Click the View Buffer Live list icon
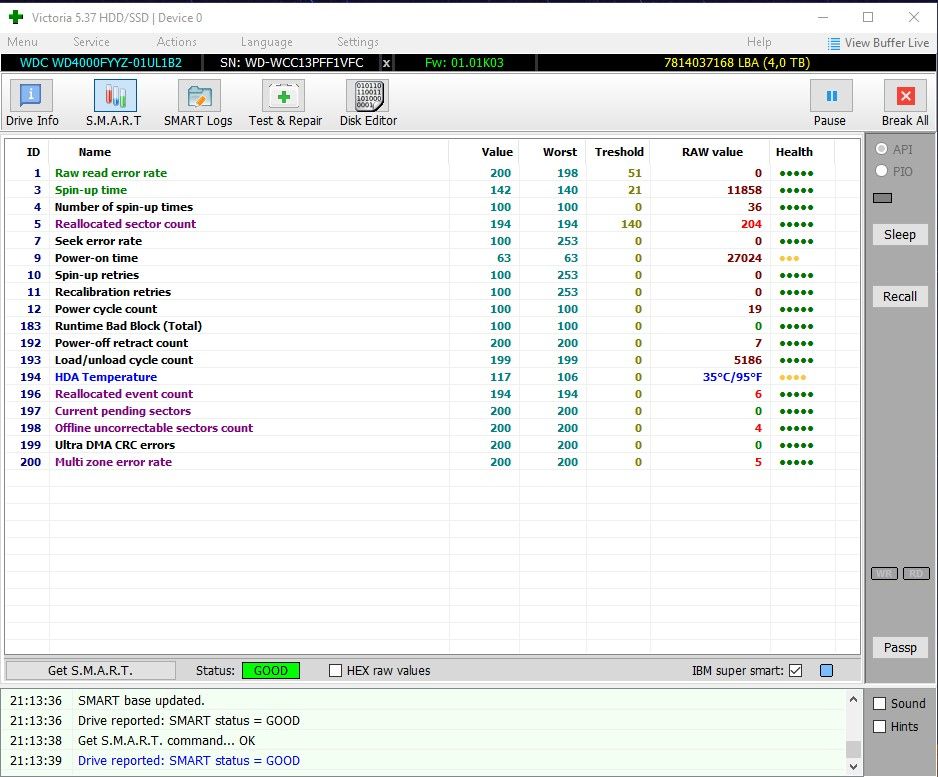938x777 pixels. coord(833,44)
